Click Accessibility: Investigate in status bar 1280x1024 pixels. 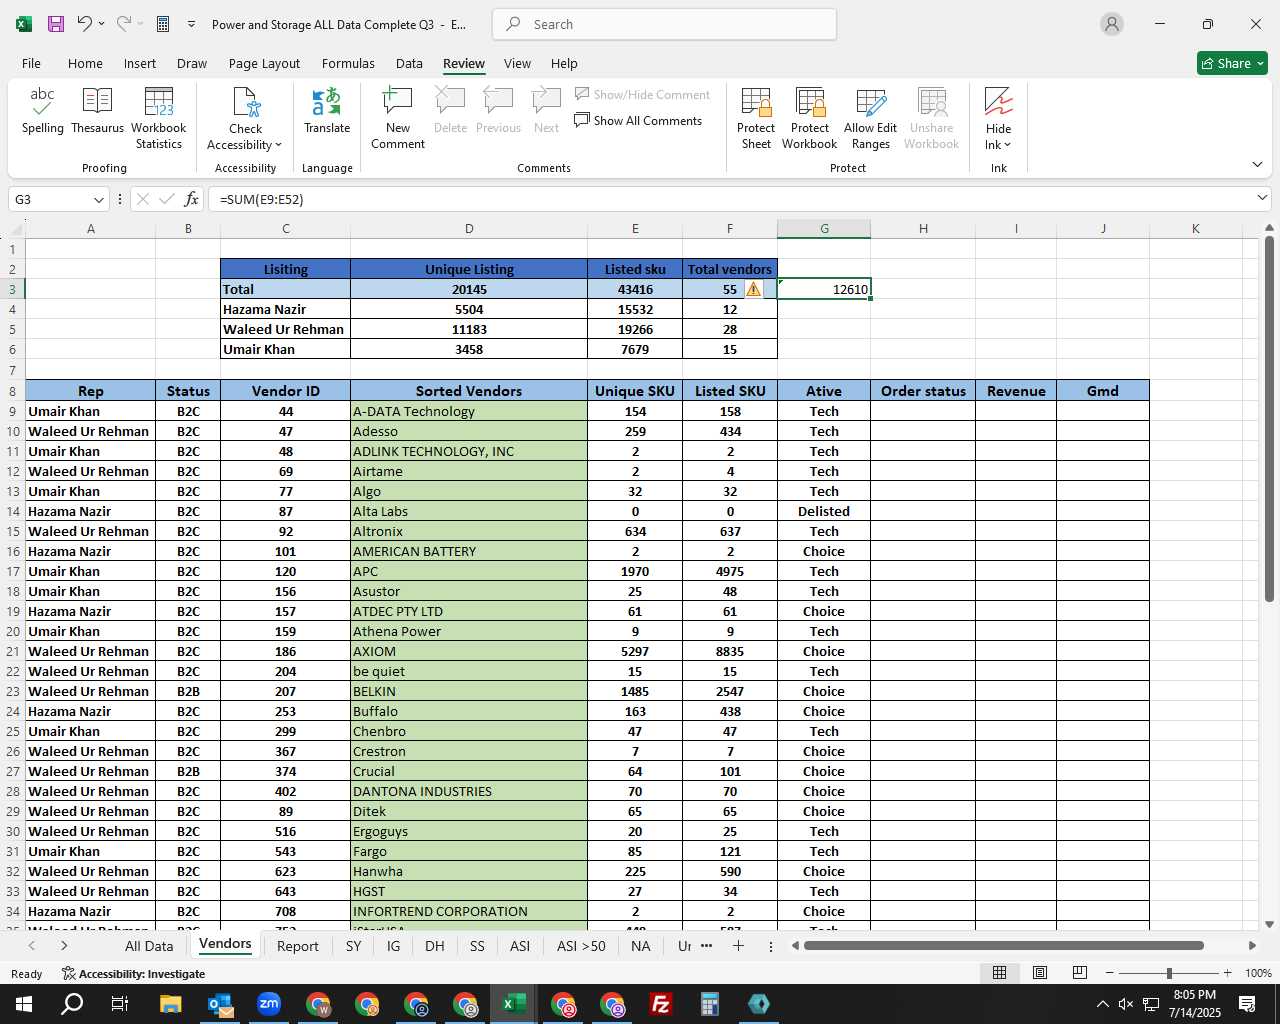pyautogui.click(x=133, y=973)
